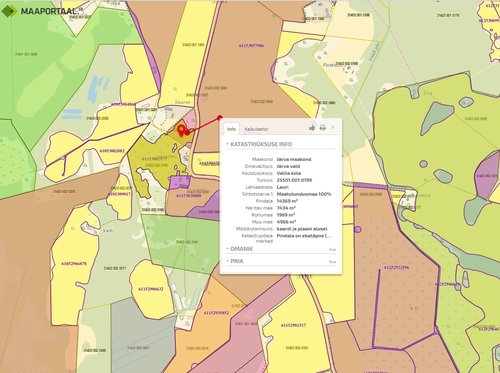Select parcel labeled 61052966878 on map
The image size is (500, 373).
[74, 263]
